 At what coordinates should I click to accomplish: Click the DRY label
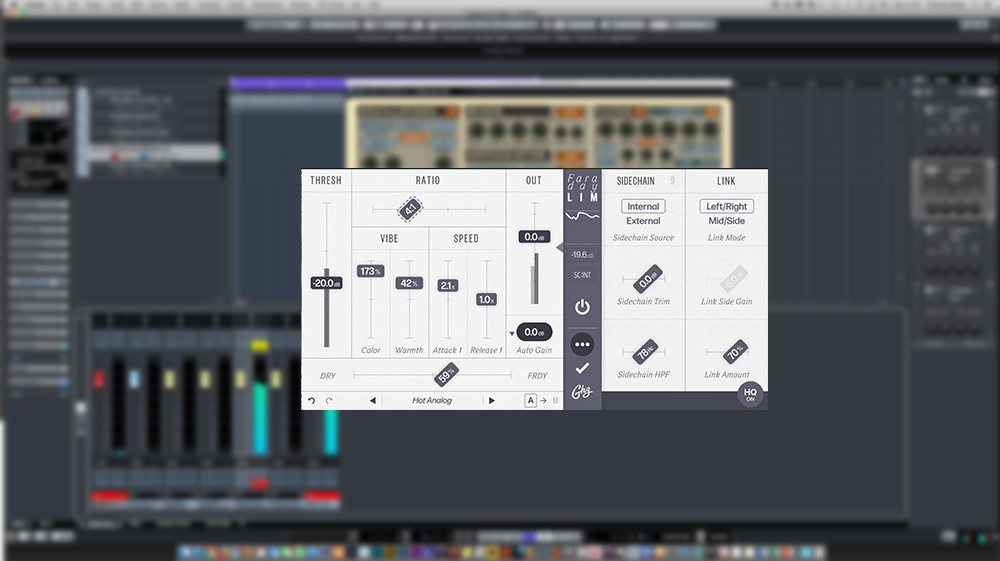point(328,376)
